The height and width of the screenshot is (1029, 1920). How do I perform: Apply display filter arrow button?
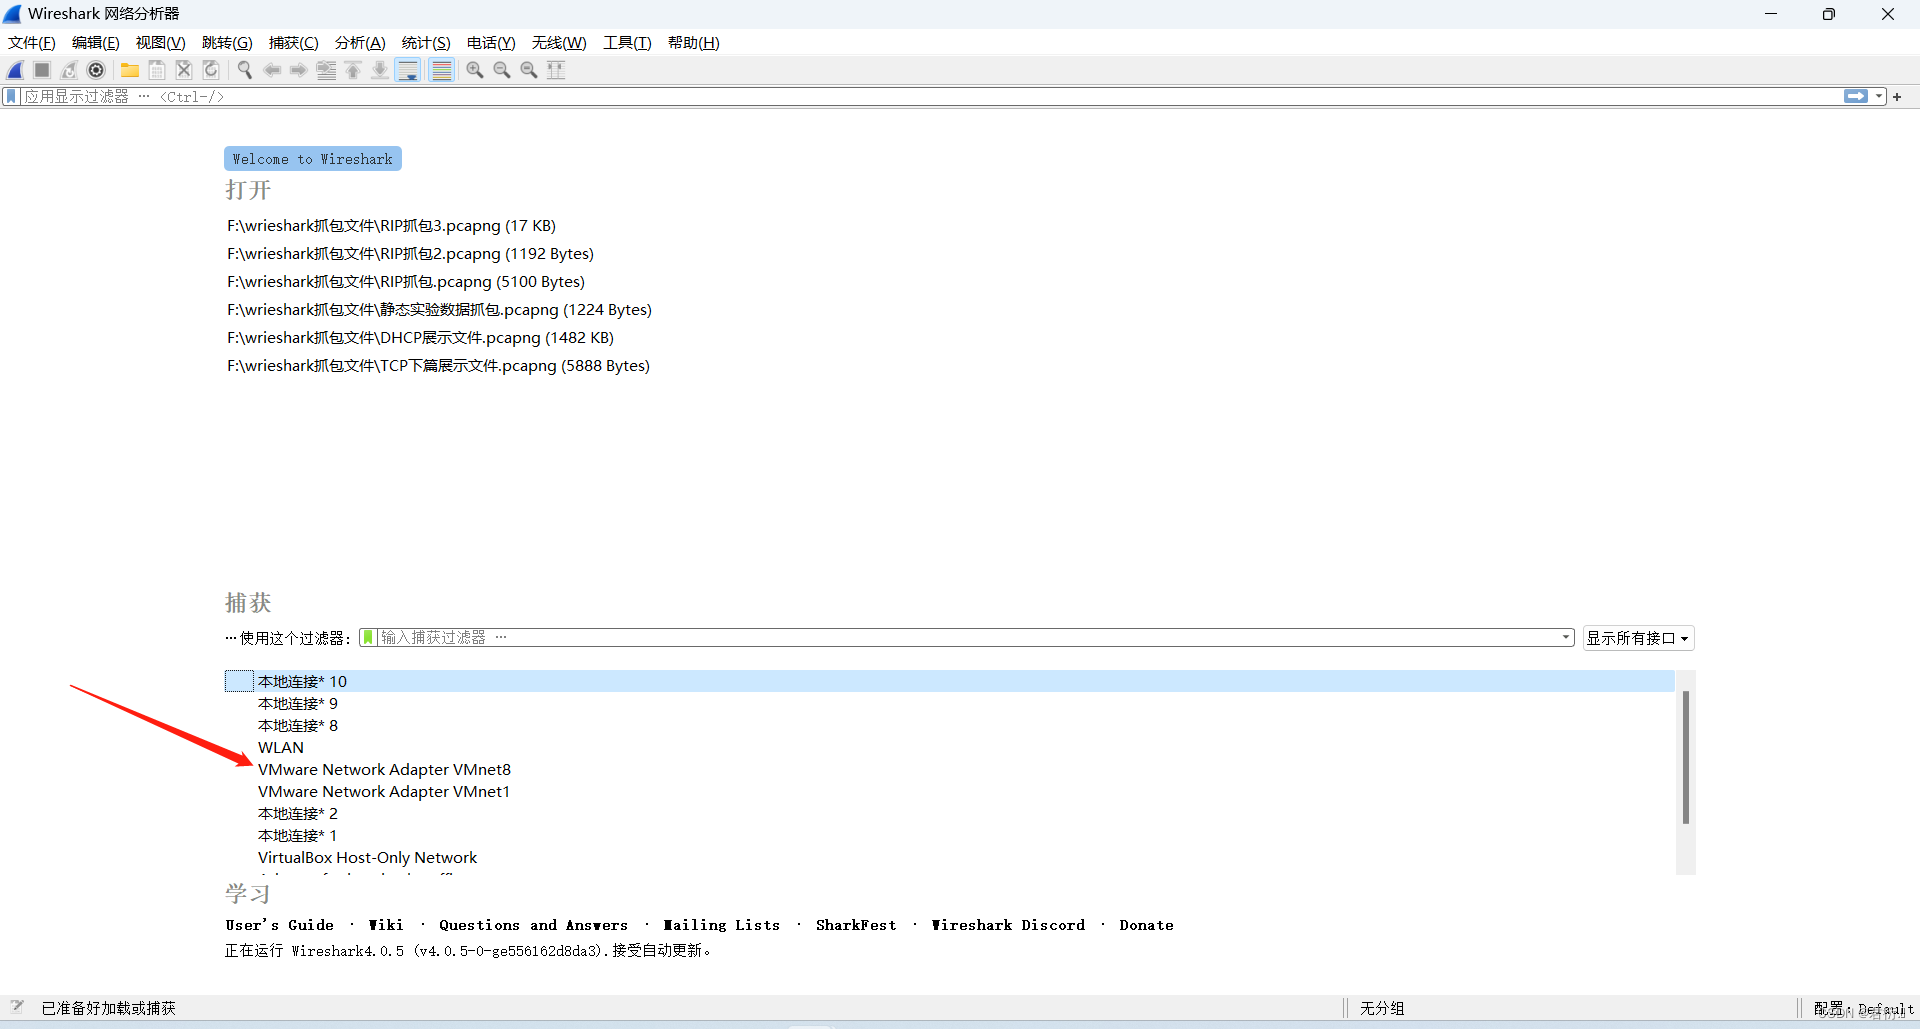point(1856,97)
